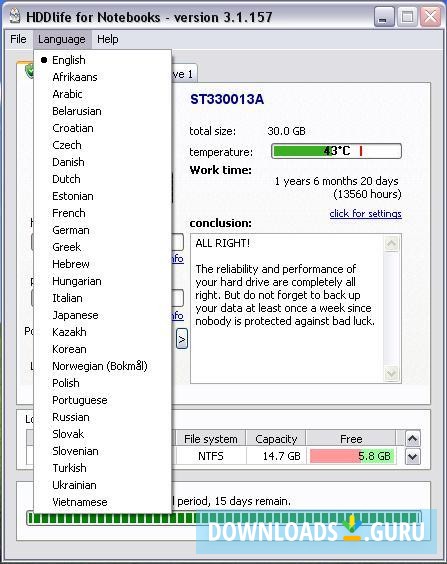The width and height of the screenshot is (447, 564).
Task: Pick Estonian in the language list
Action: point(102,196)
